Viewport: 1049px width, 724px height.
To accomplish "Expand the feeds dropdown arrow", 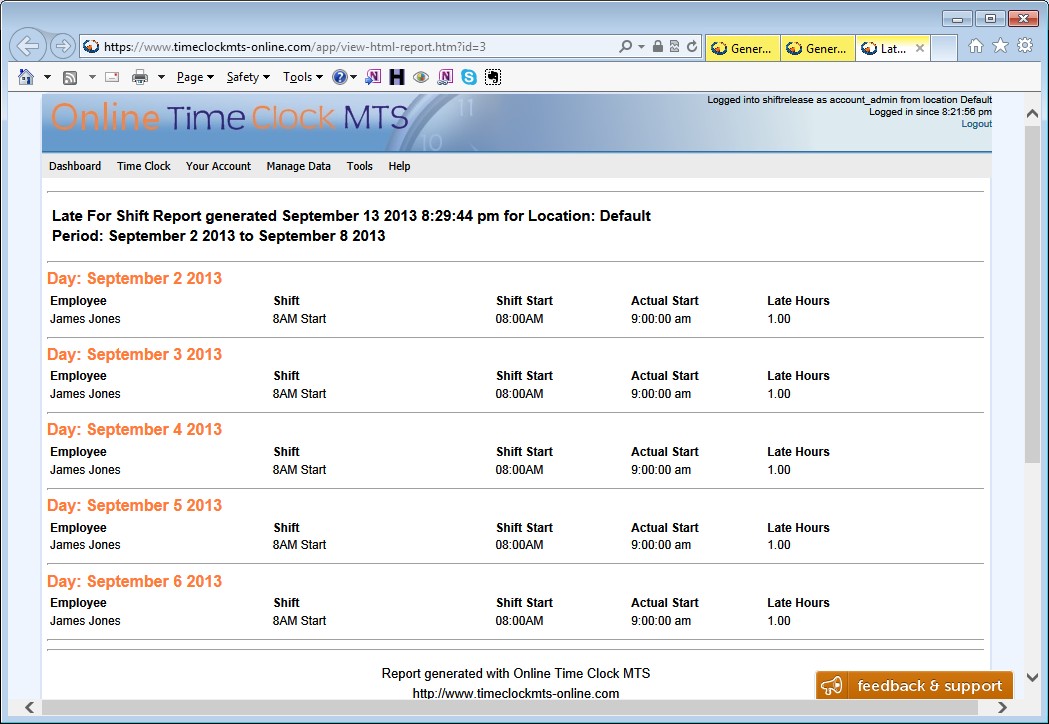I will click(92, 77).
